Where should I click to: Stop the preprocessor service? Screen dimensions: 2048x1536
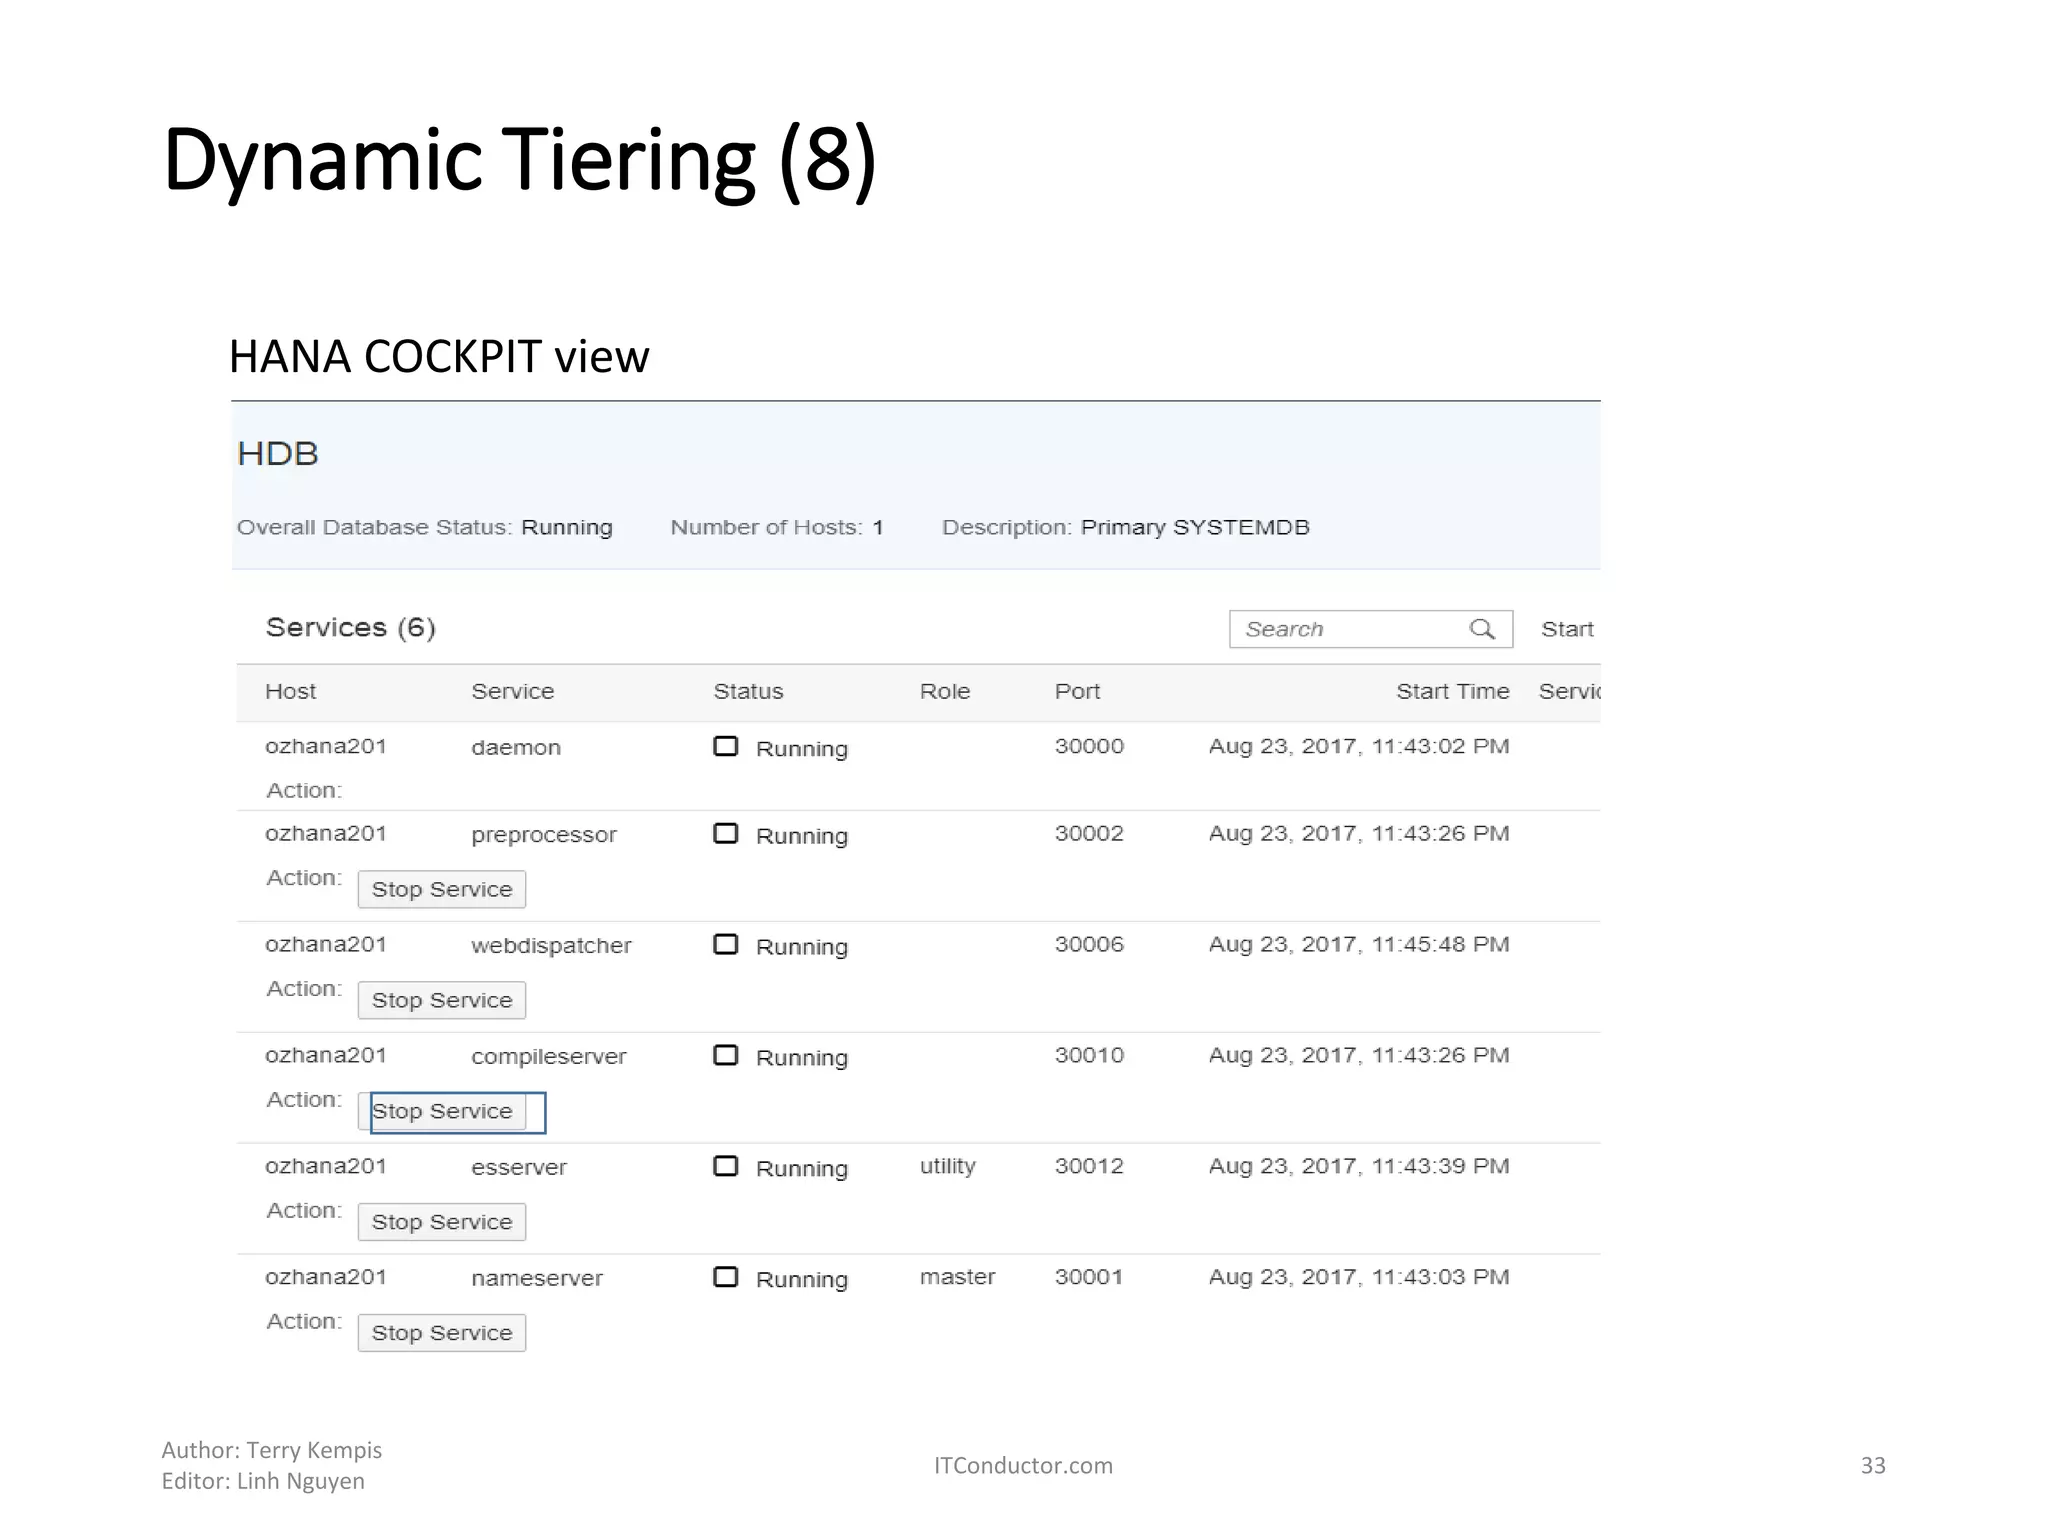(442, 889)
